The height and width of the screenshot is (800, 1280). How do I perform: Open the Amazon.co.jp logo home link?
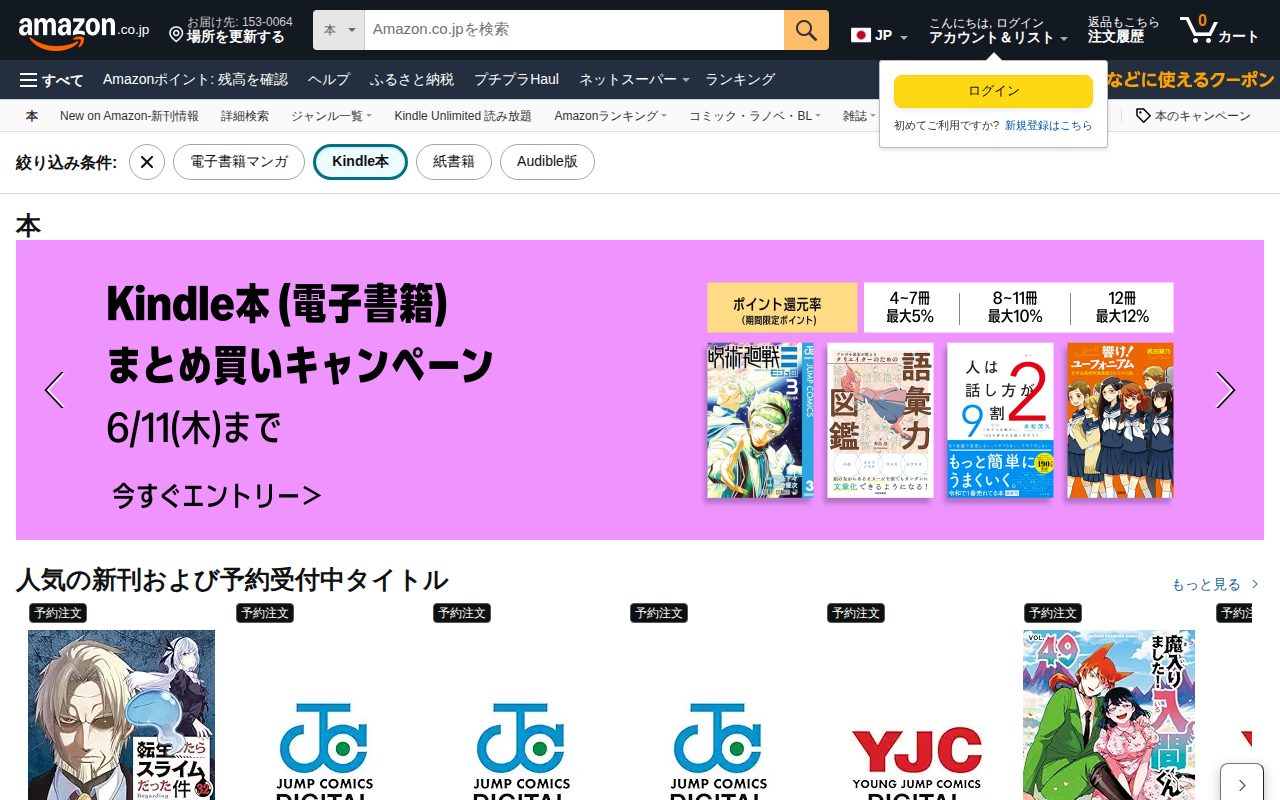click(83, 31)
